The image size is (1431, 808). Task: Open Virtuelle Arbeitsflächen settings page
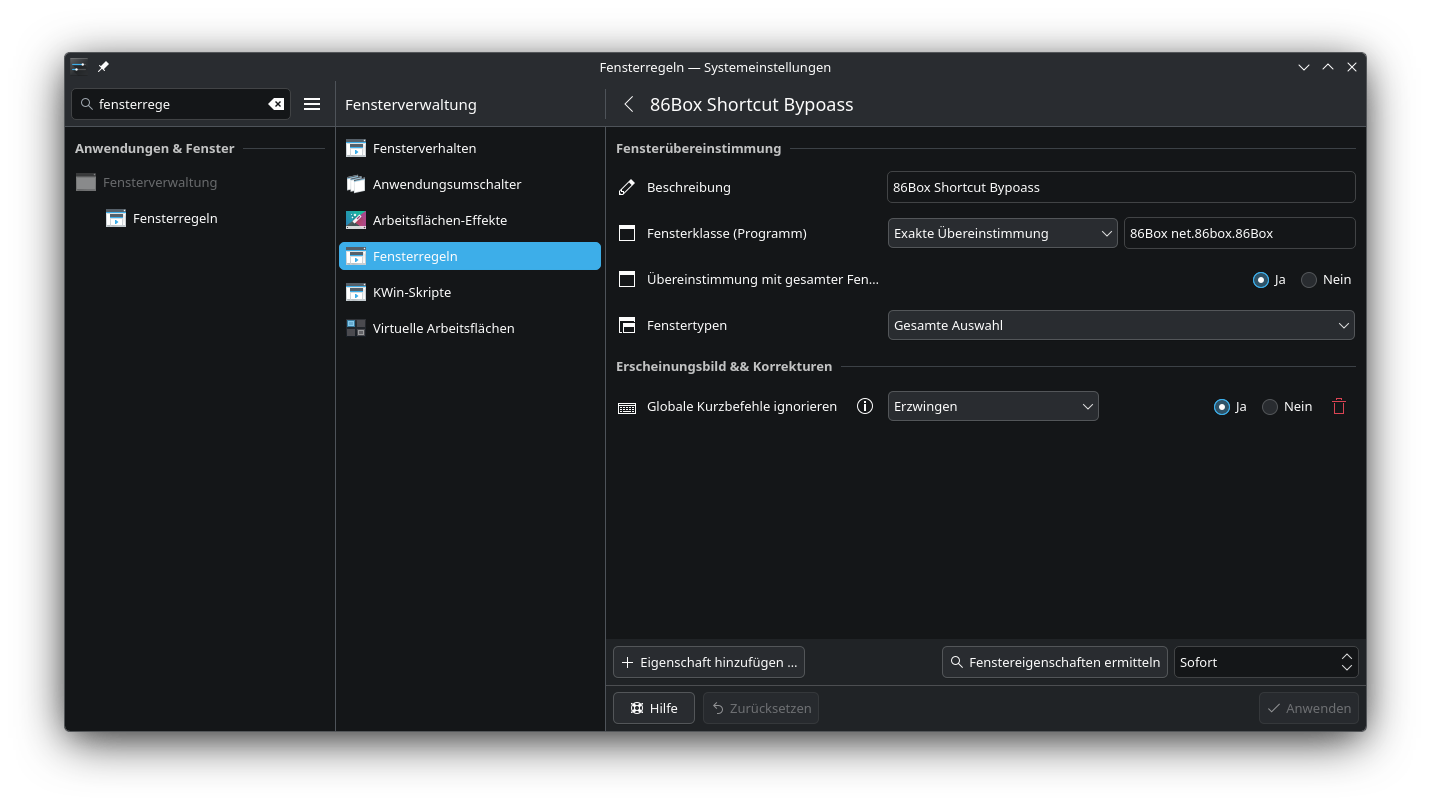[x=470, y=328]
